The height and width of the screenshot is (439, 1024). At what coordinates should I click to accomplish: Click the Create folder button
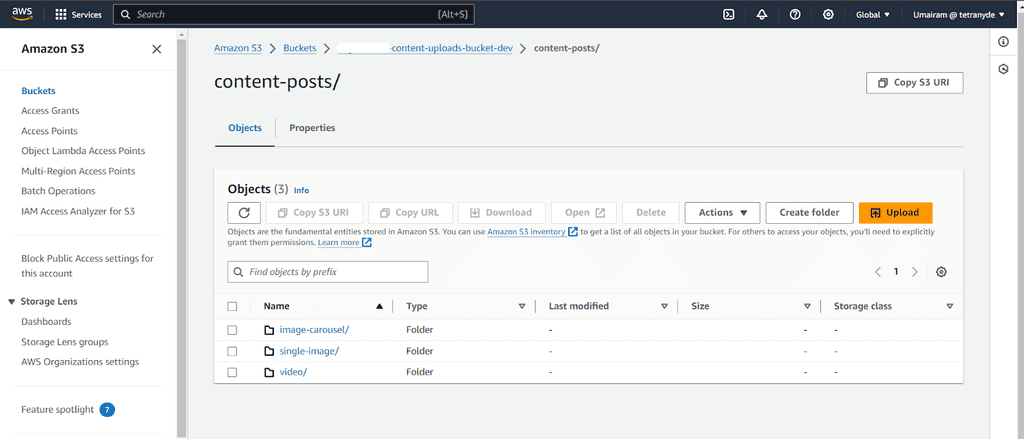[x=810, y=212]
